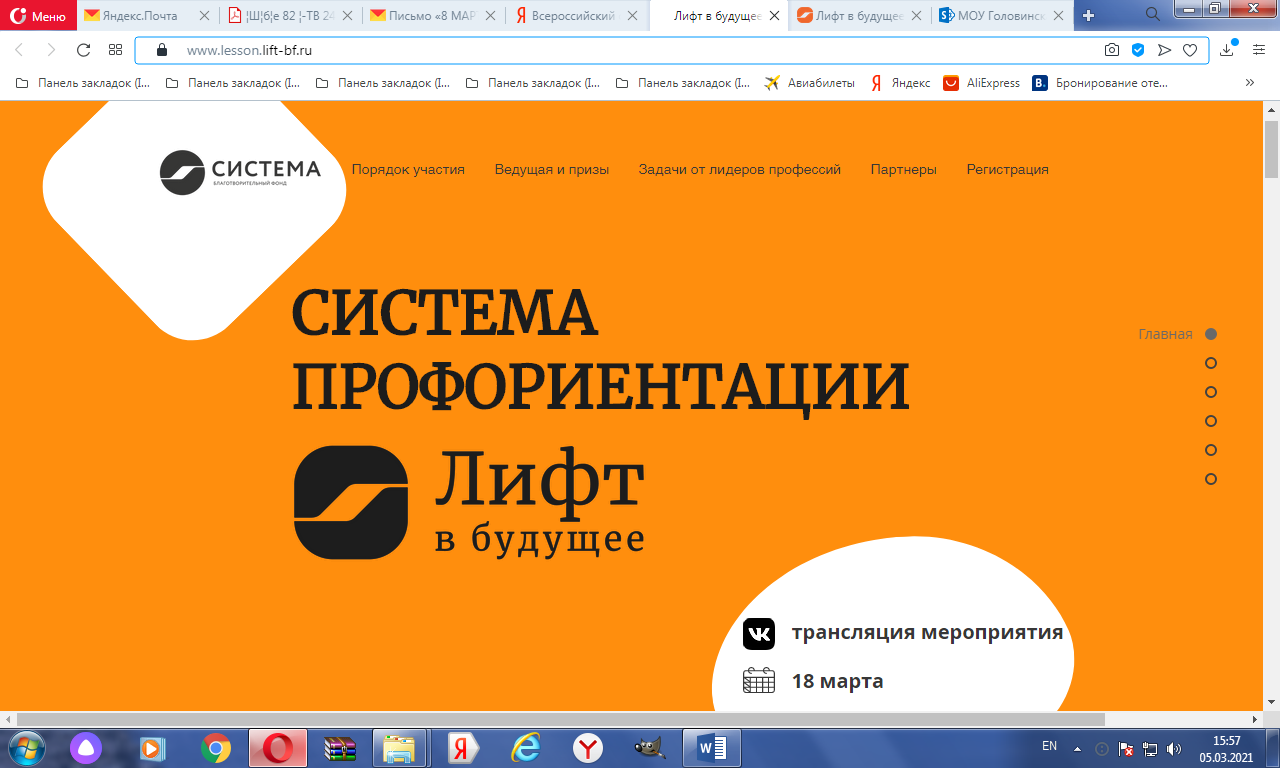Viewport: 1280px width, 768px height.
Task: Select the last section navigation dot
Action: tap(1211, 479)
